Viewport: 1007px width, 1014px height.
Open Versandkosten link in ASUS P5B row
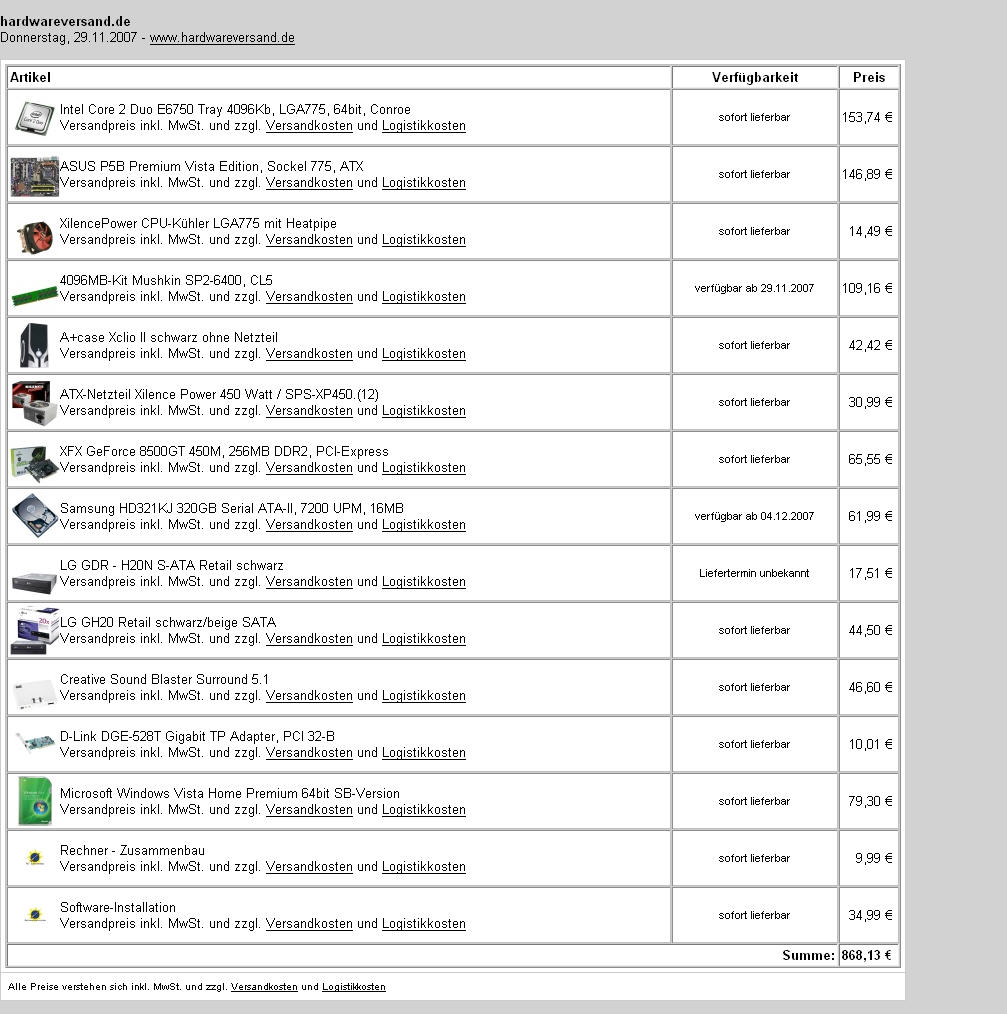(309, 183)
